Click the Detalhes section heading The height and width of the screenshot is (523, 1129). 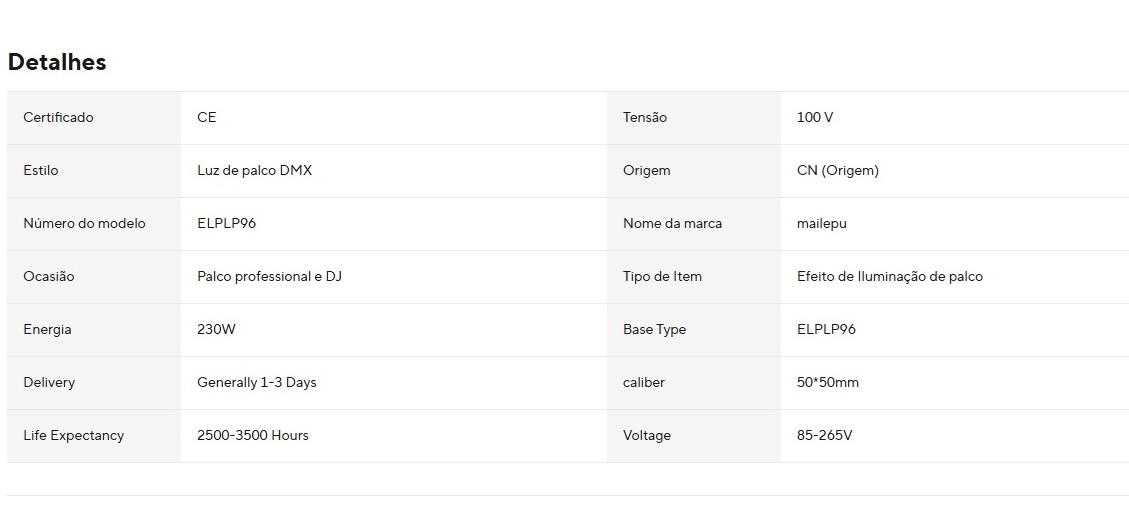tap(57, 62)
